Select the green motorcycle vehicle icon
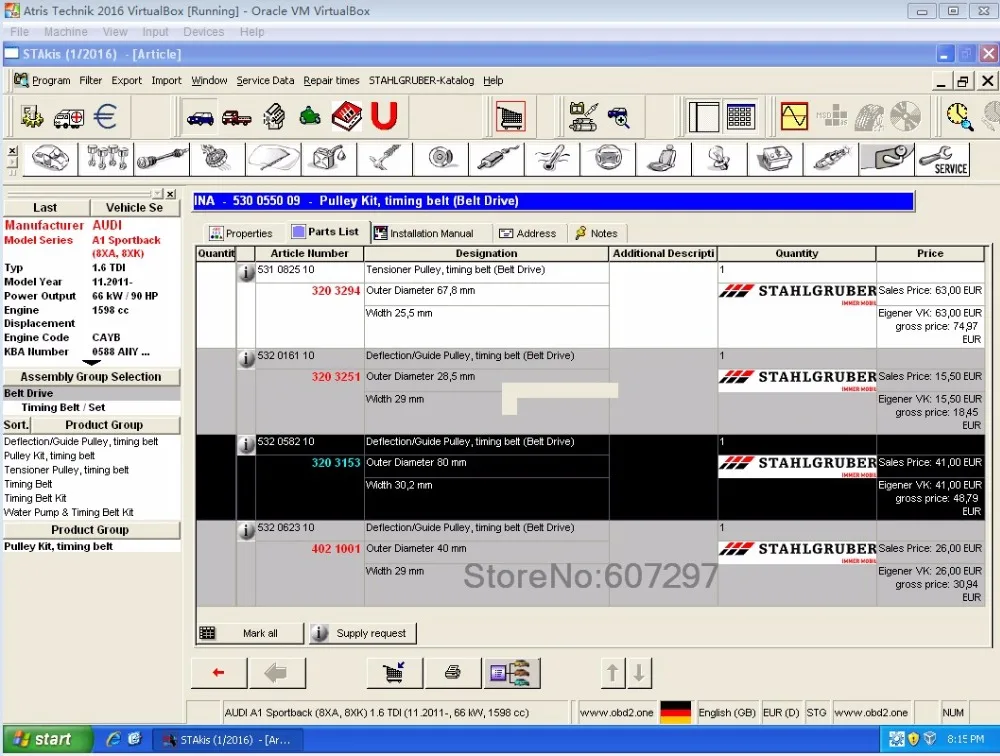The height and width of the screenshot is (756, 1000). click(310, 117)
